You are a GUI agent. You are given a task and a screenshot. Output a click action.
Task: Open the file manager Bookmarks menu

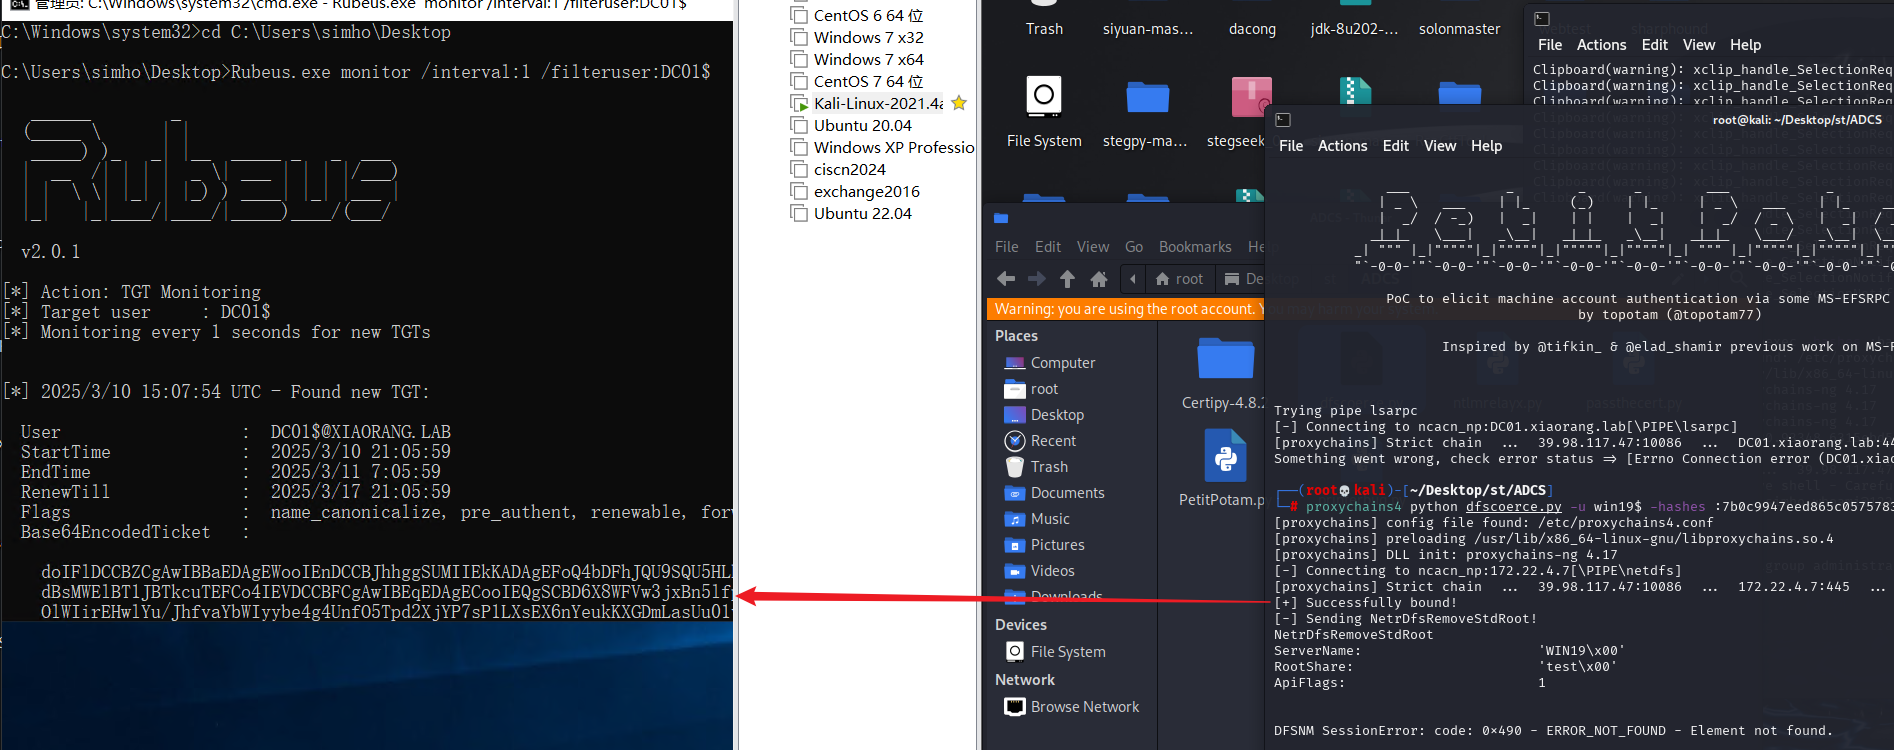coord(1195,247)
